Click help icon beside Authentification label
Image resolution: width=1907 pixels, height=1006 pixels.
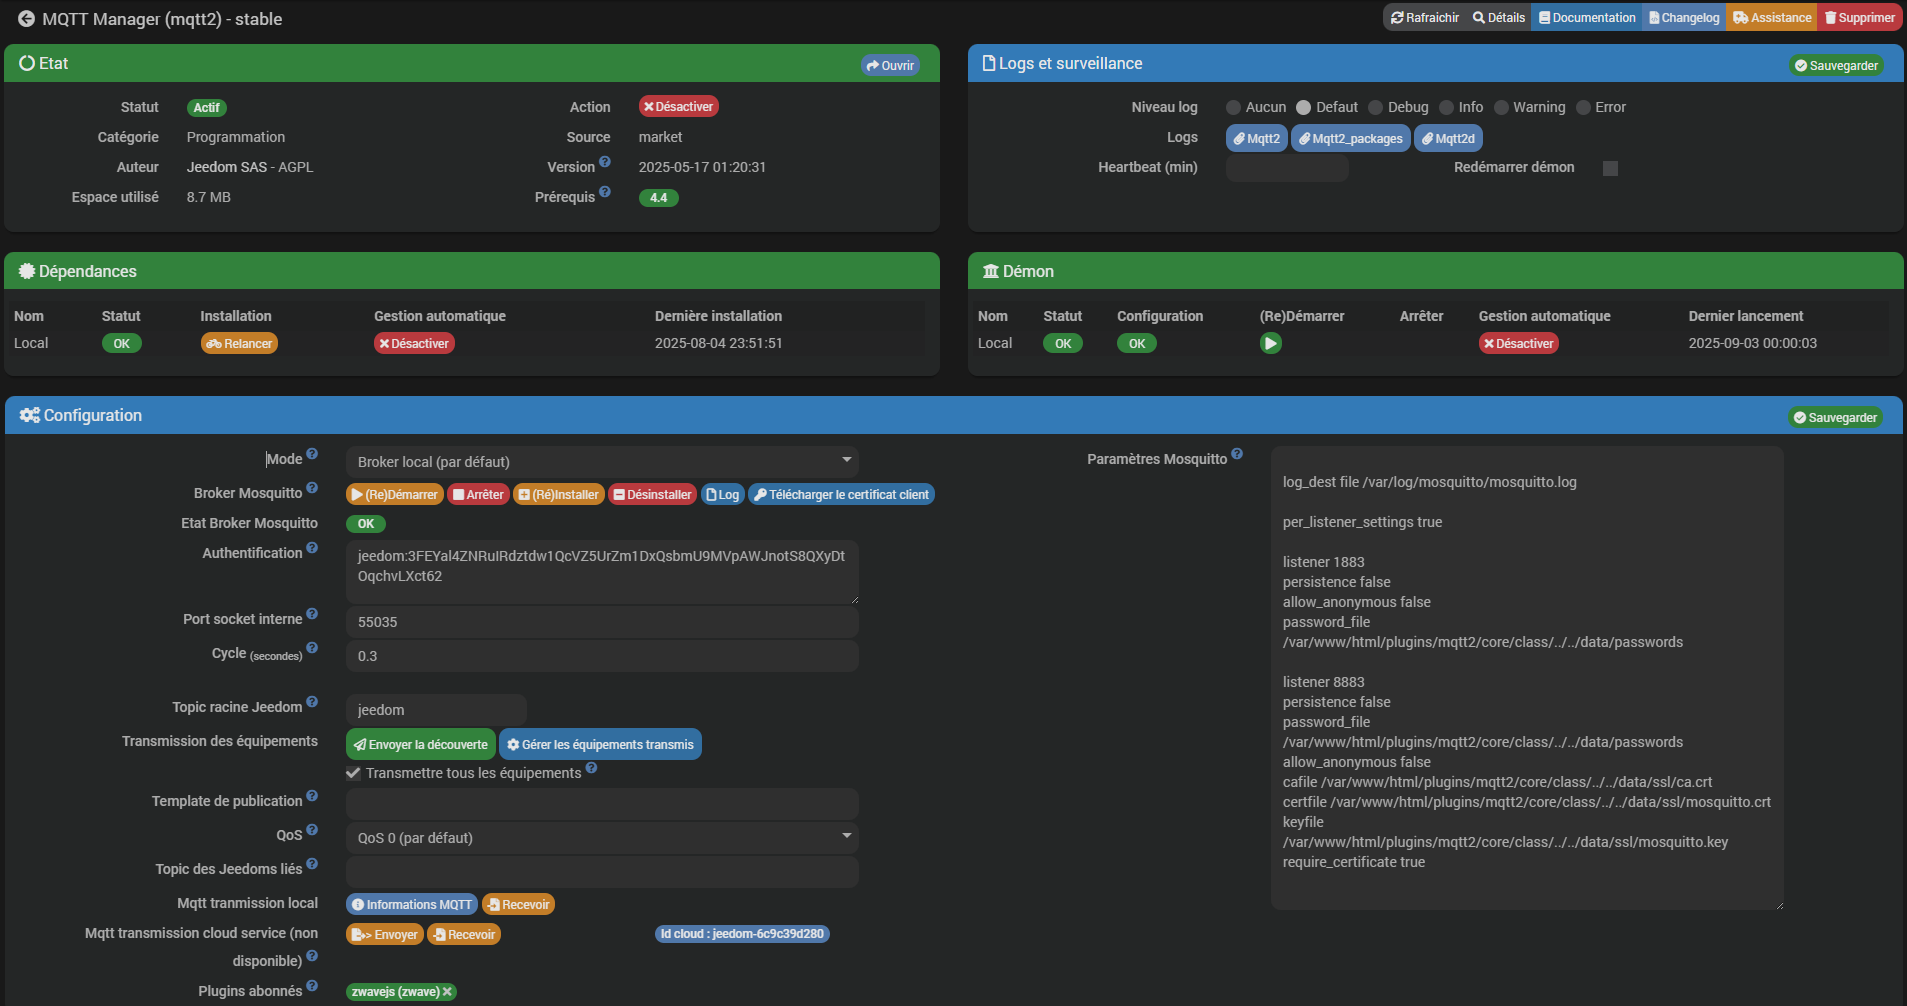tap(312, 548)
